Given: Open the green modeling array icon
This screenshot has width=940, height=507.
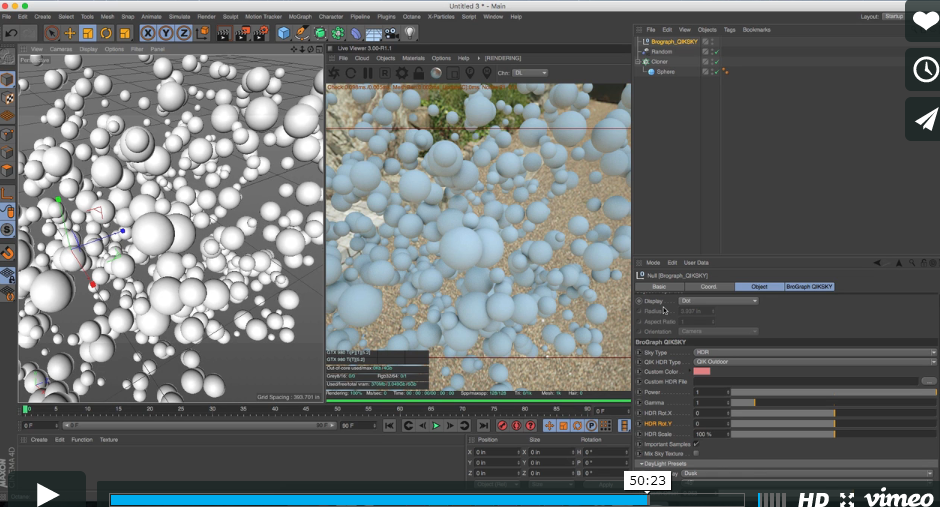Looking at the screenshot, I should pyautogui.click(x=338, y=33).
